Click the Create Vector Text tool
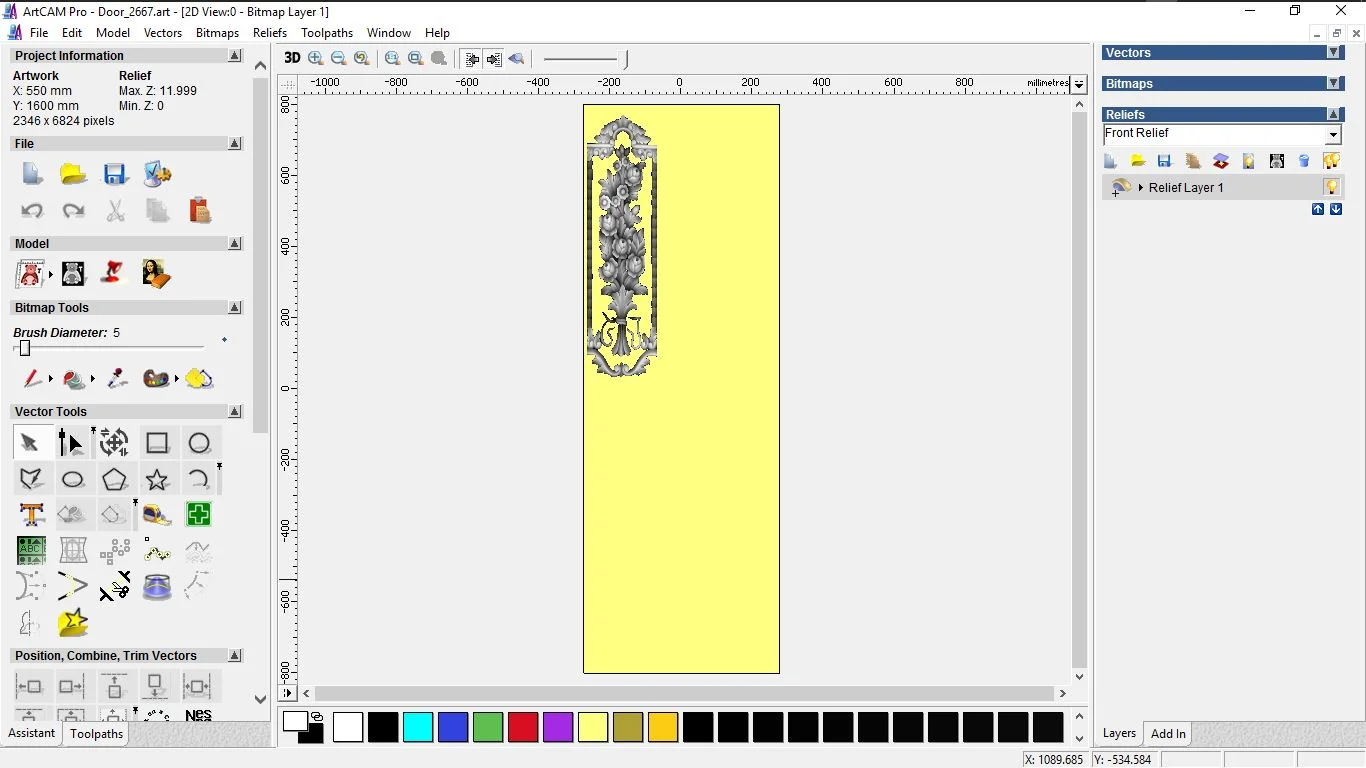 click(31, 515)
